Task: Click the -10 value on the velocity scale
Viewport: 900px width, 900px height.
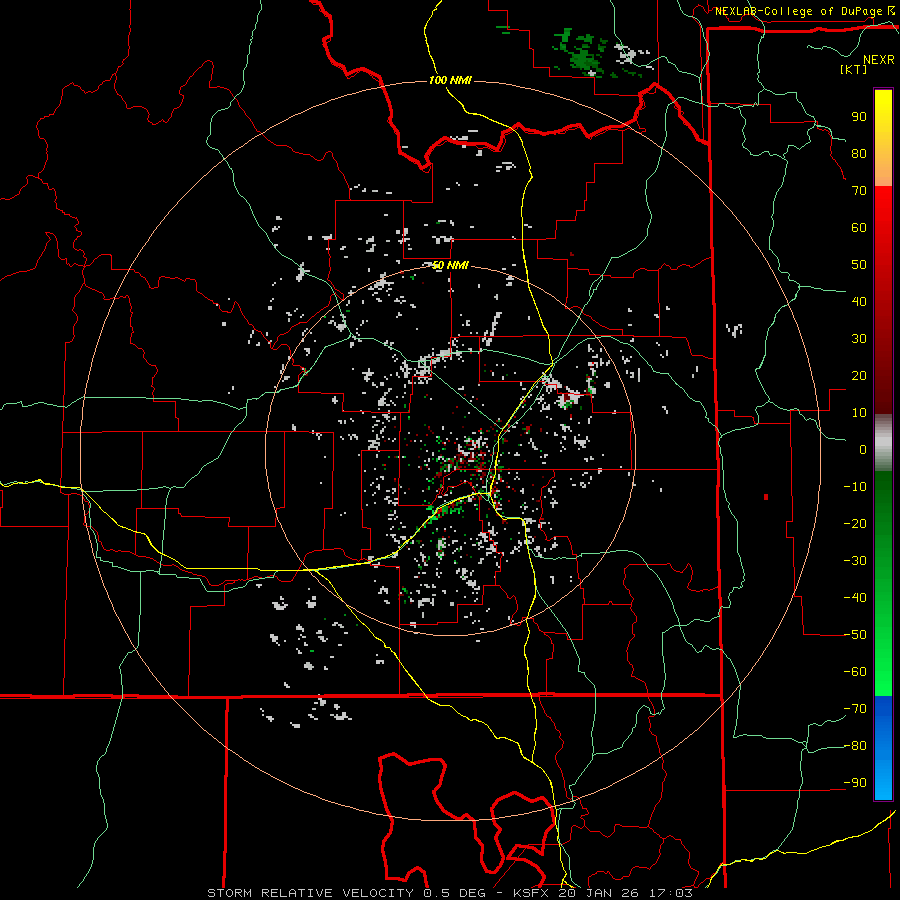Action: (x=855, y=487)
